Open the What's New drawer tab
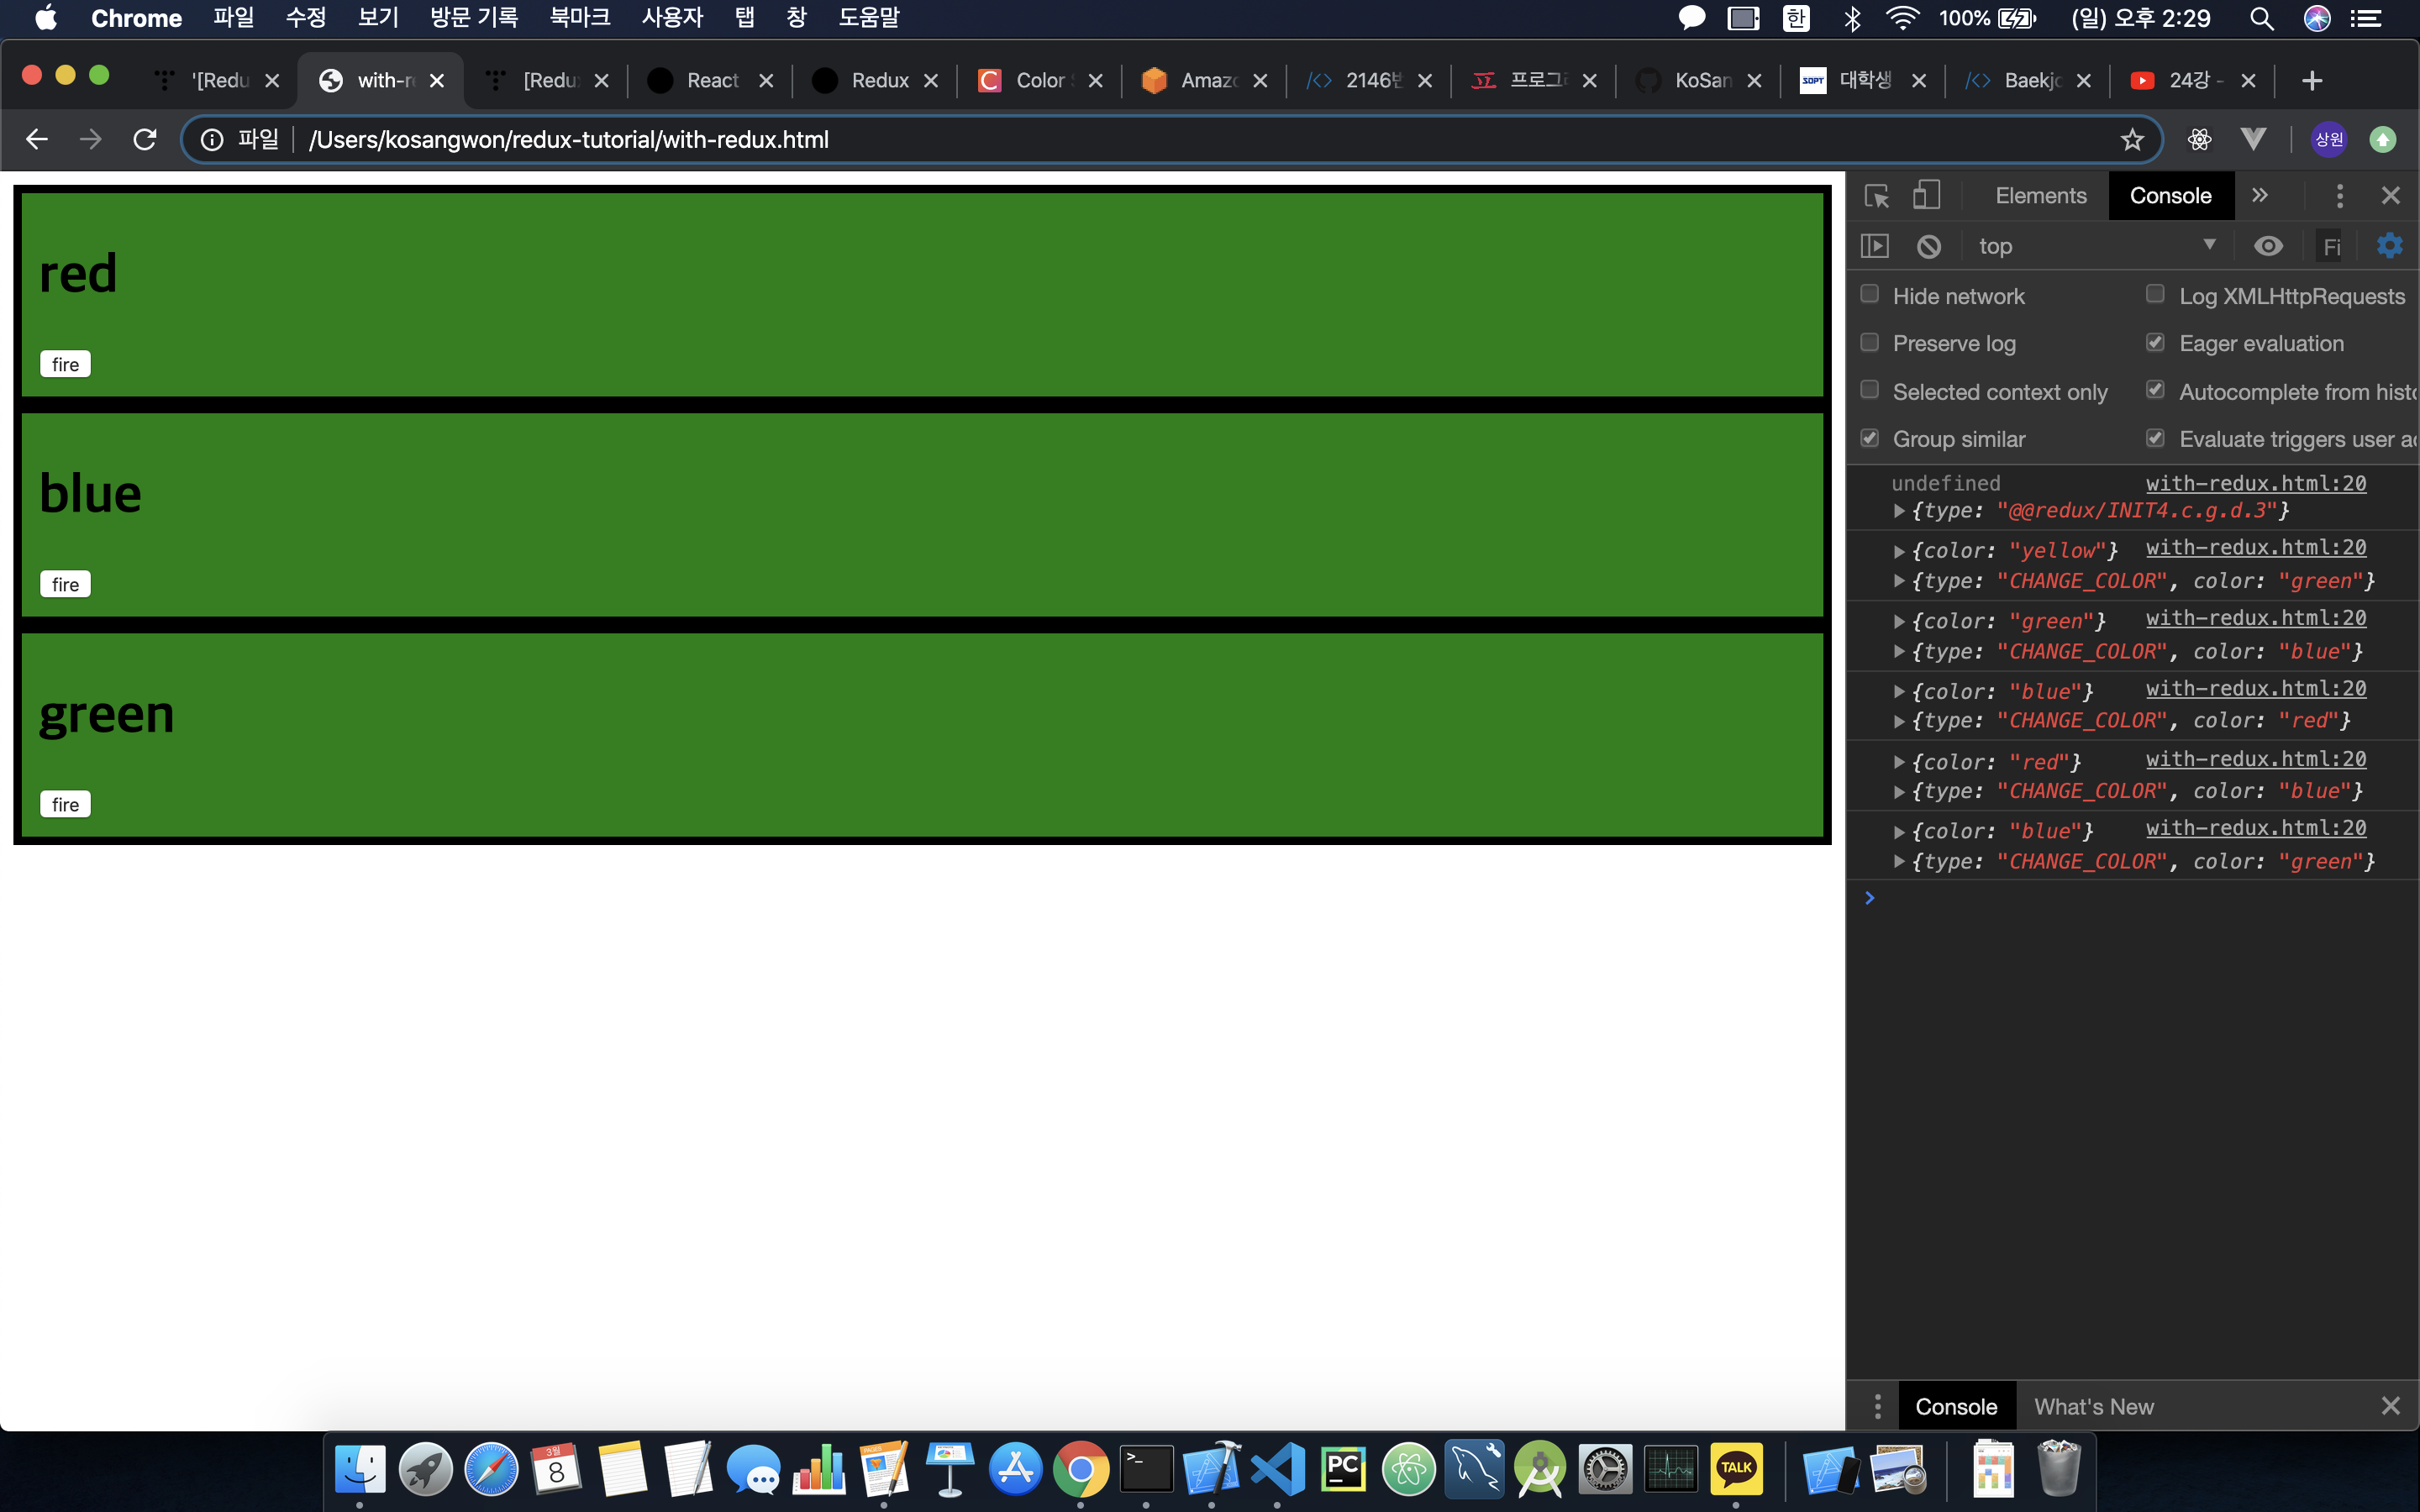2420x1512 pixels. 2093,1406
